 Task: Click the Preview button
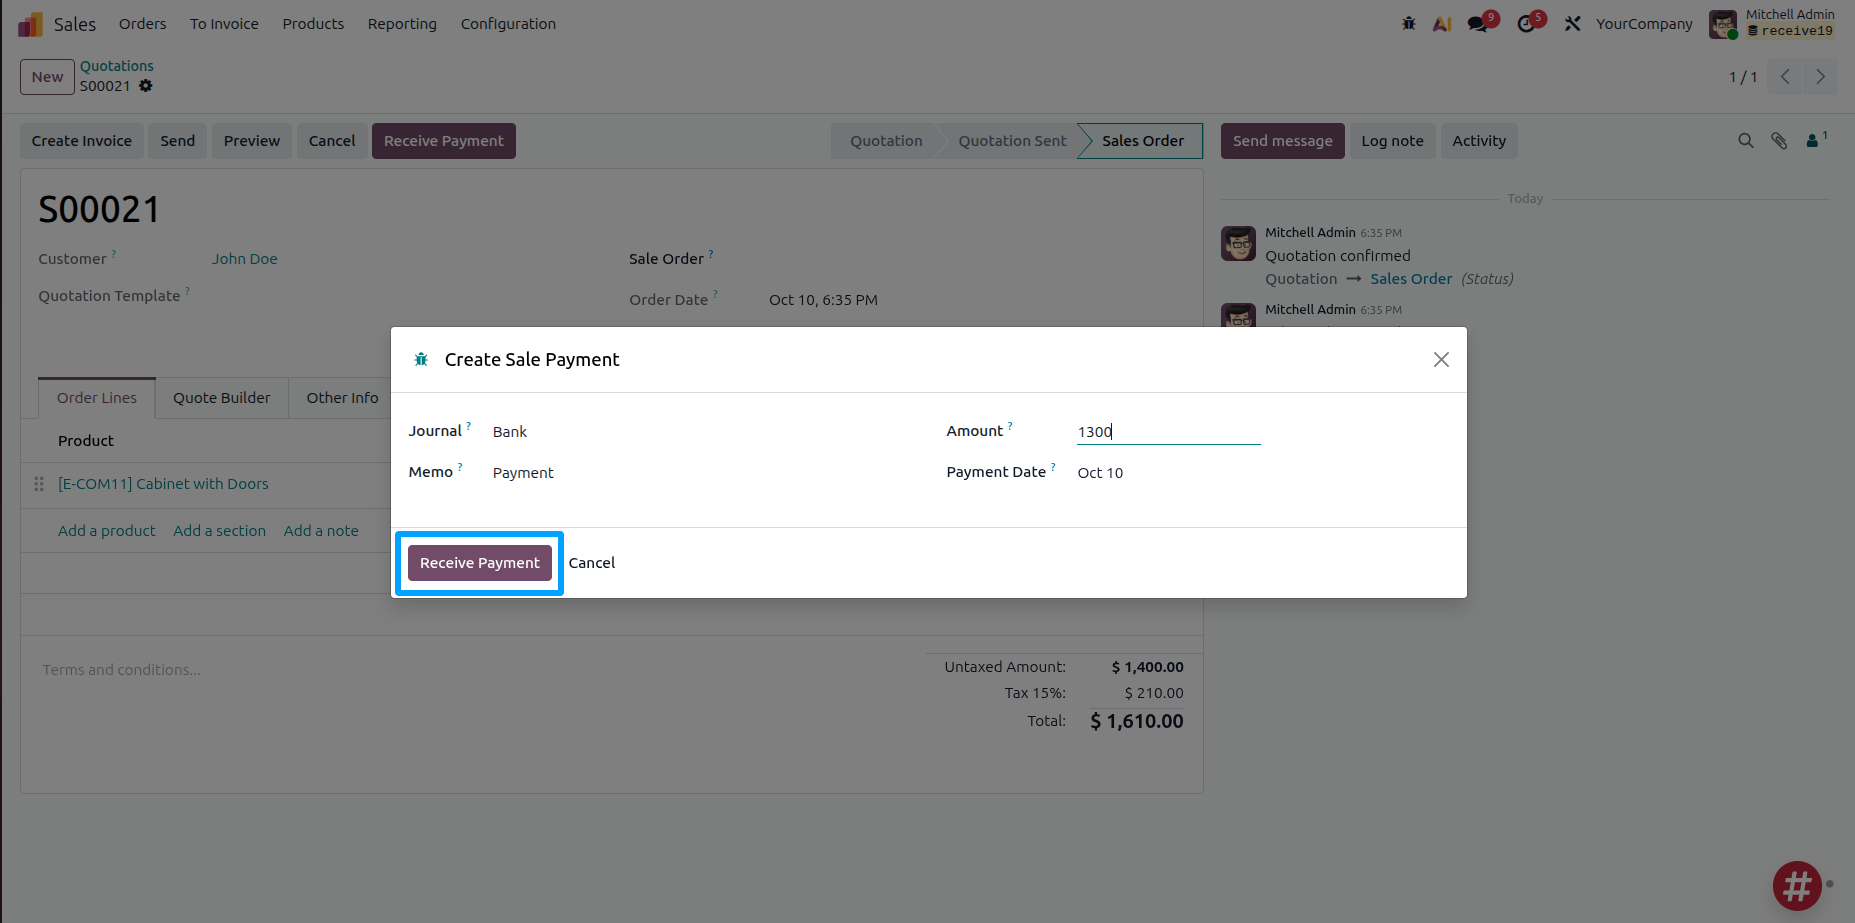coord(252,141)
